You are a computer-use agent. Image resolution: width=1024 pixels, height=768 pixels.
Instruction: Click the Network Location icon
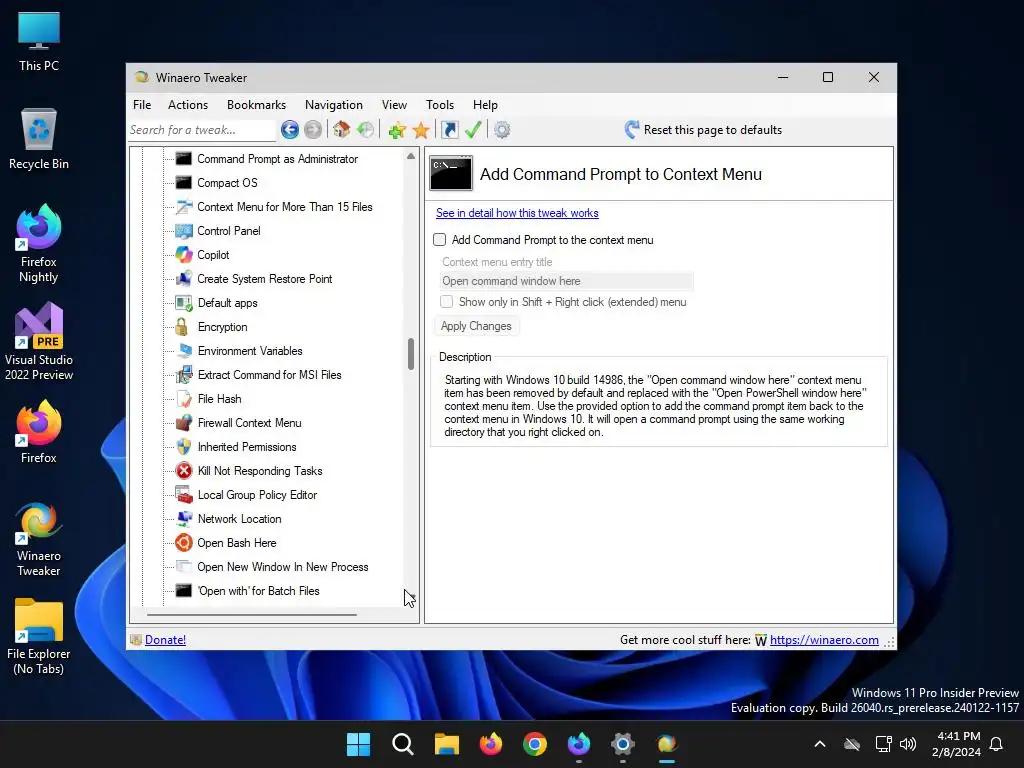pyautogui.click(x=184, y=519)
